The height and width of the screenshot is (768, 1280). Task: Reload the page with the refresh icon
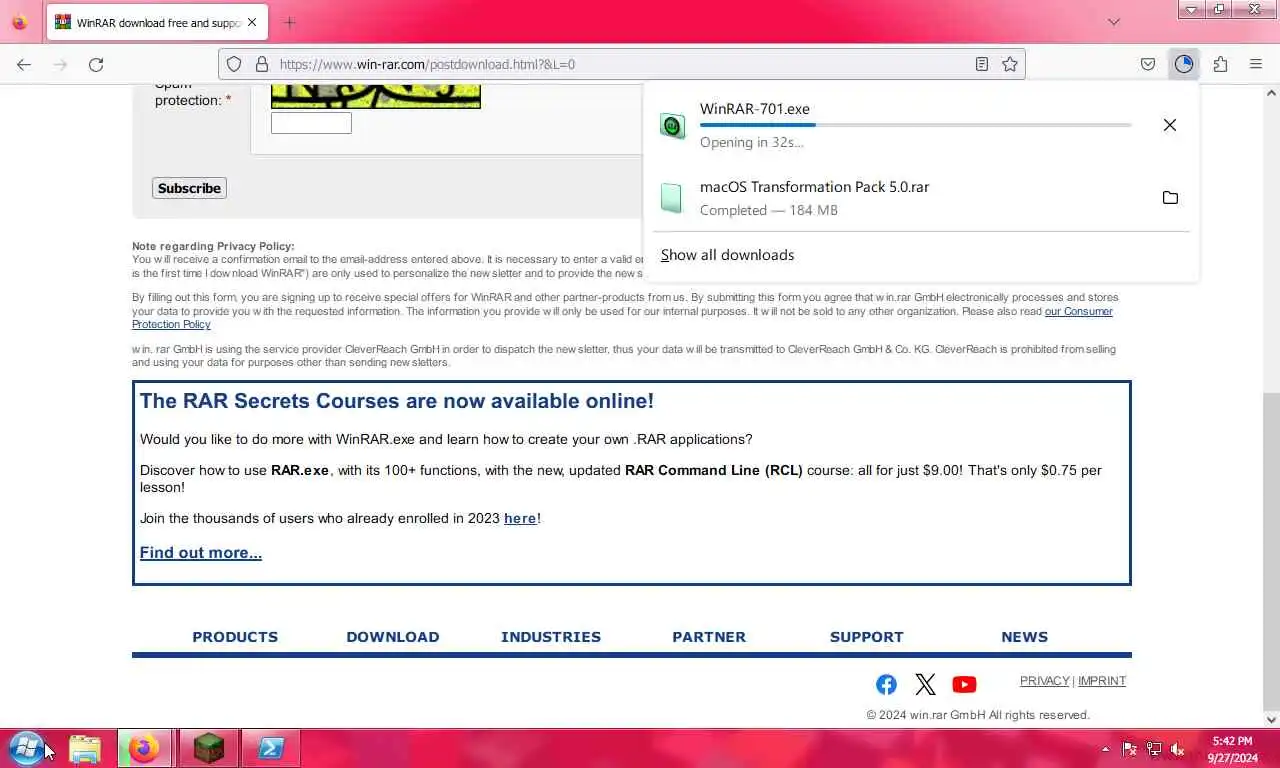[96, 64]
